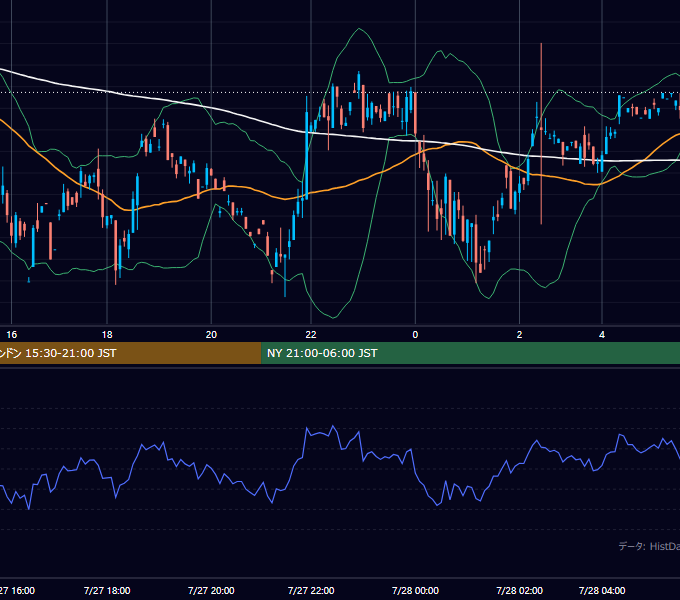Click the NY 21:00-06:00 JST session band

pos(471,353)
